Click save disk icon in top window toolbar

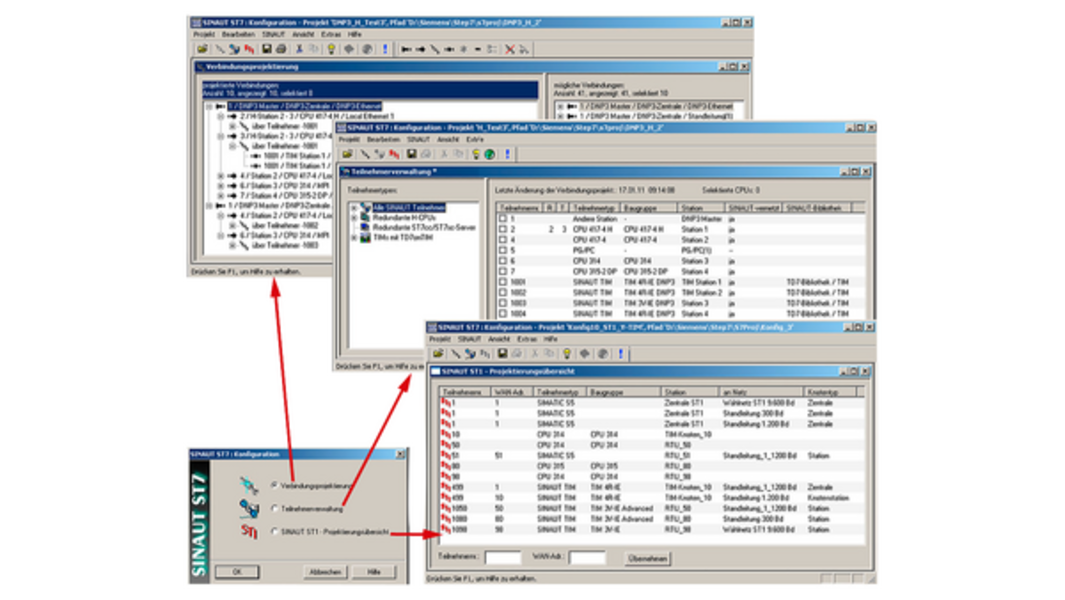point(266,49)
